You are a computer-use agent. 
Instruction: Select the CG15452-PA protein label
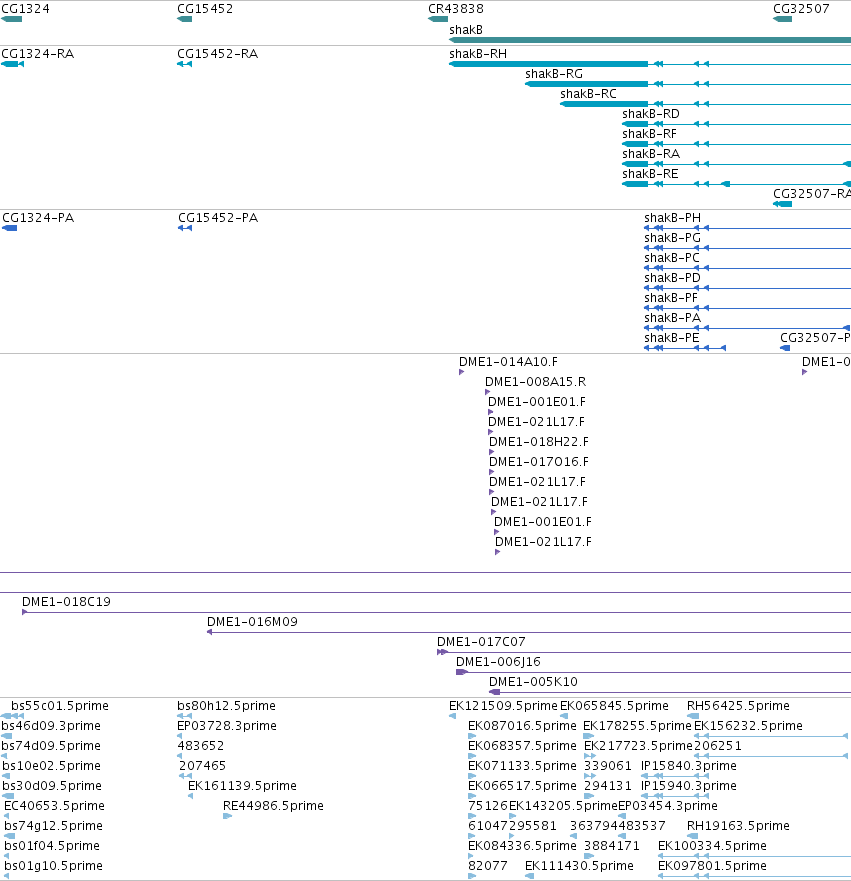[x=218, y=218]
